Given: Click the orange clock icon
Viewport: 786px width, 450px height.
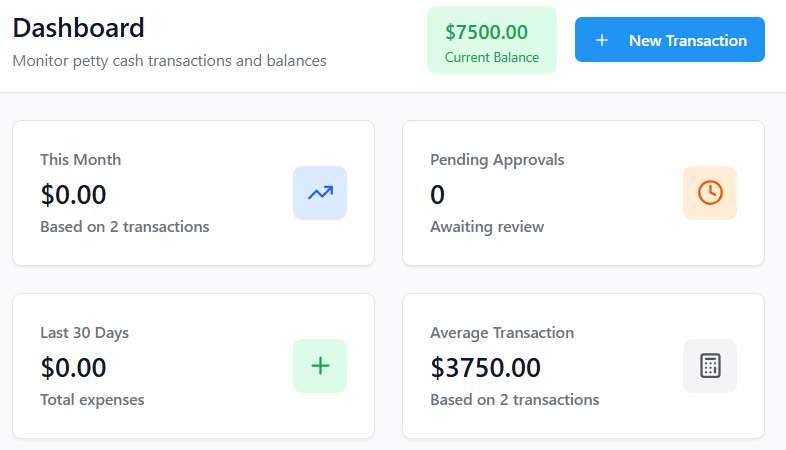Looking at the screenshot, I should pyautogui.click(x=710, y=193).
